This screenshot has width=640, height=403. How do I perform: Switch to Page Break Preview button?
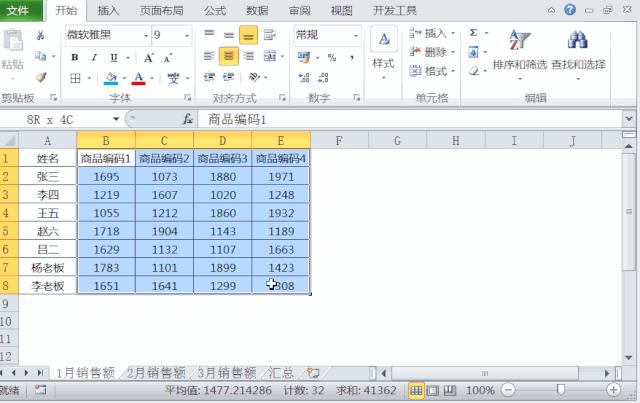coord(450,390)
